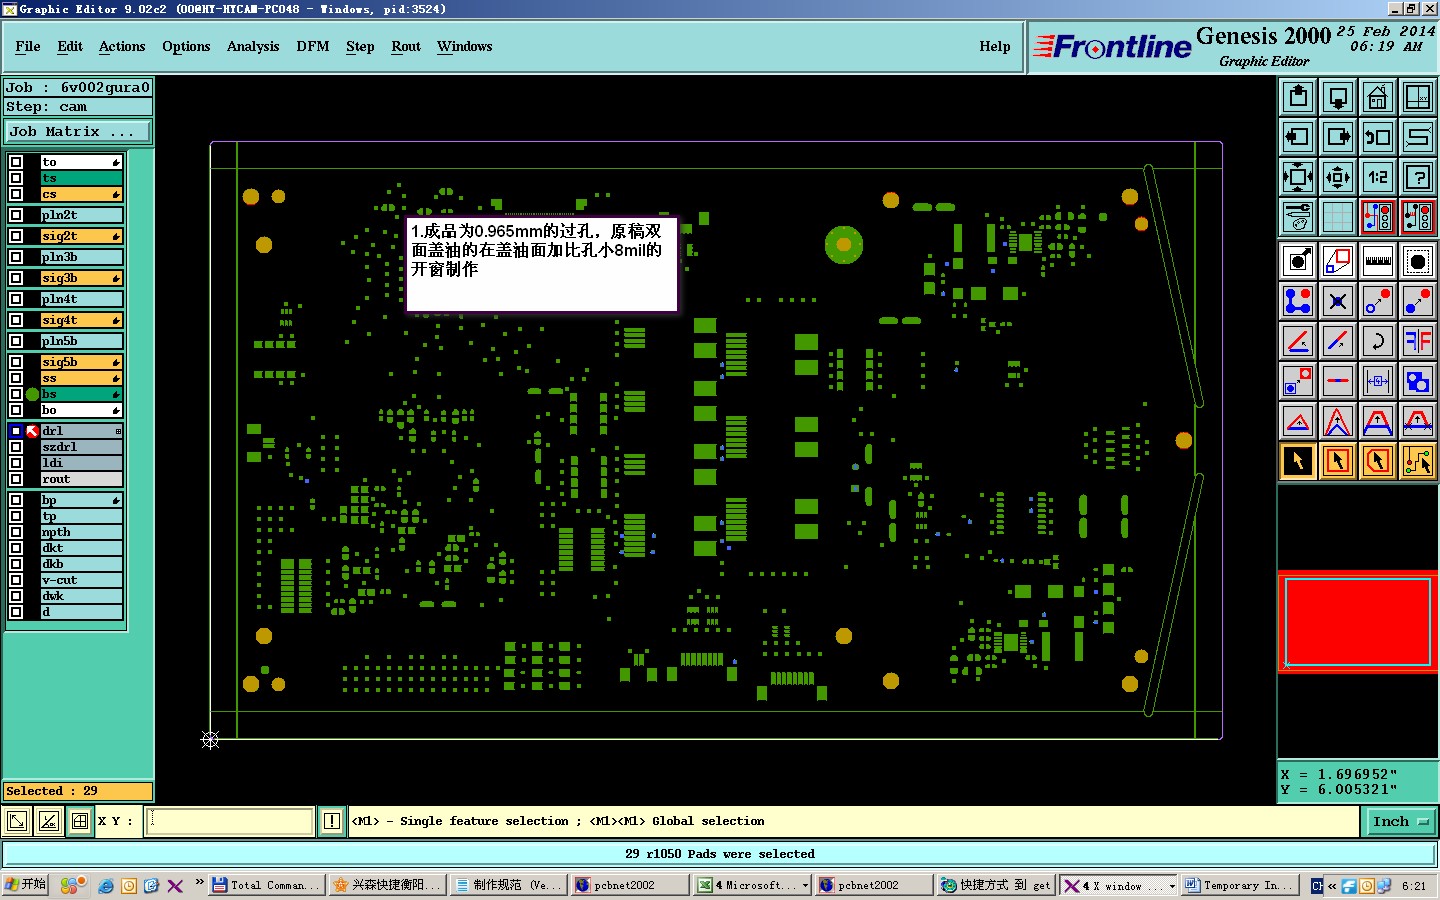Toggle display checkbox for layer 'sig3b'
Screen dimensions: 1440x900
point(16,278)
